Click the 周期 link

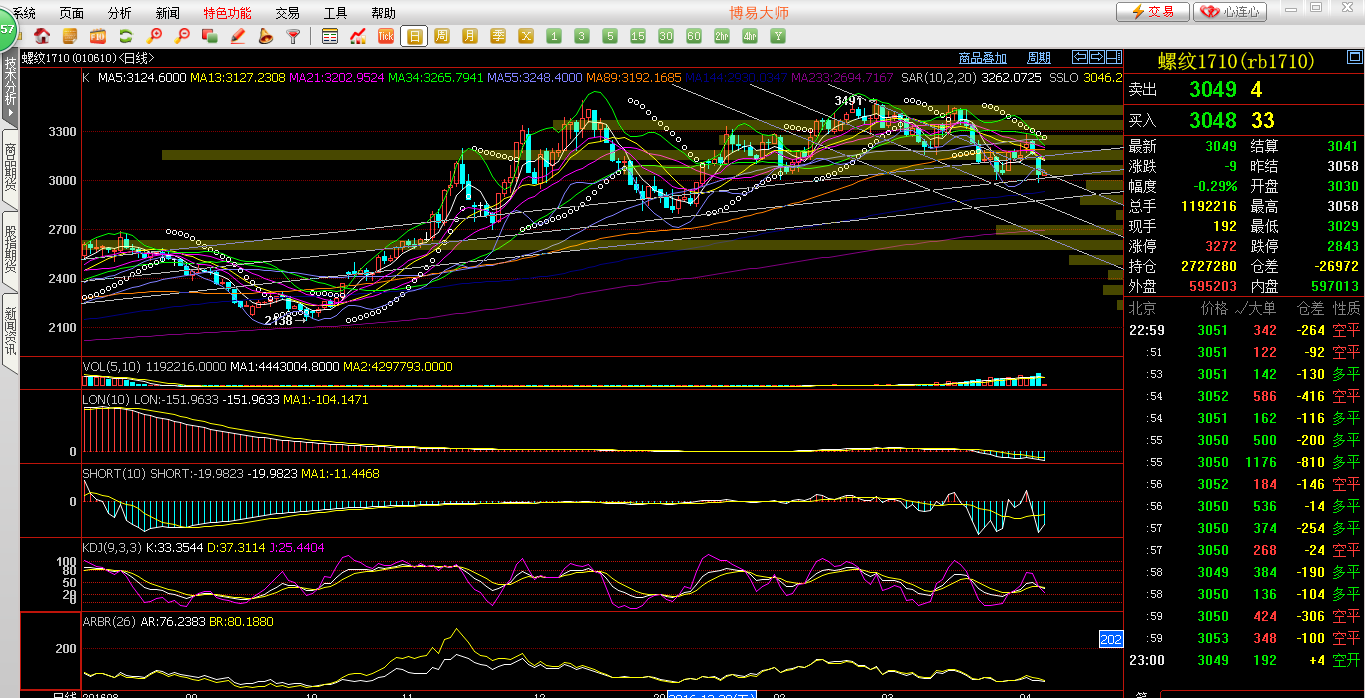[x=1039, y=58]
